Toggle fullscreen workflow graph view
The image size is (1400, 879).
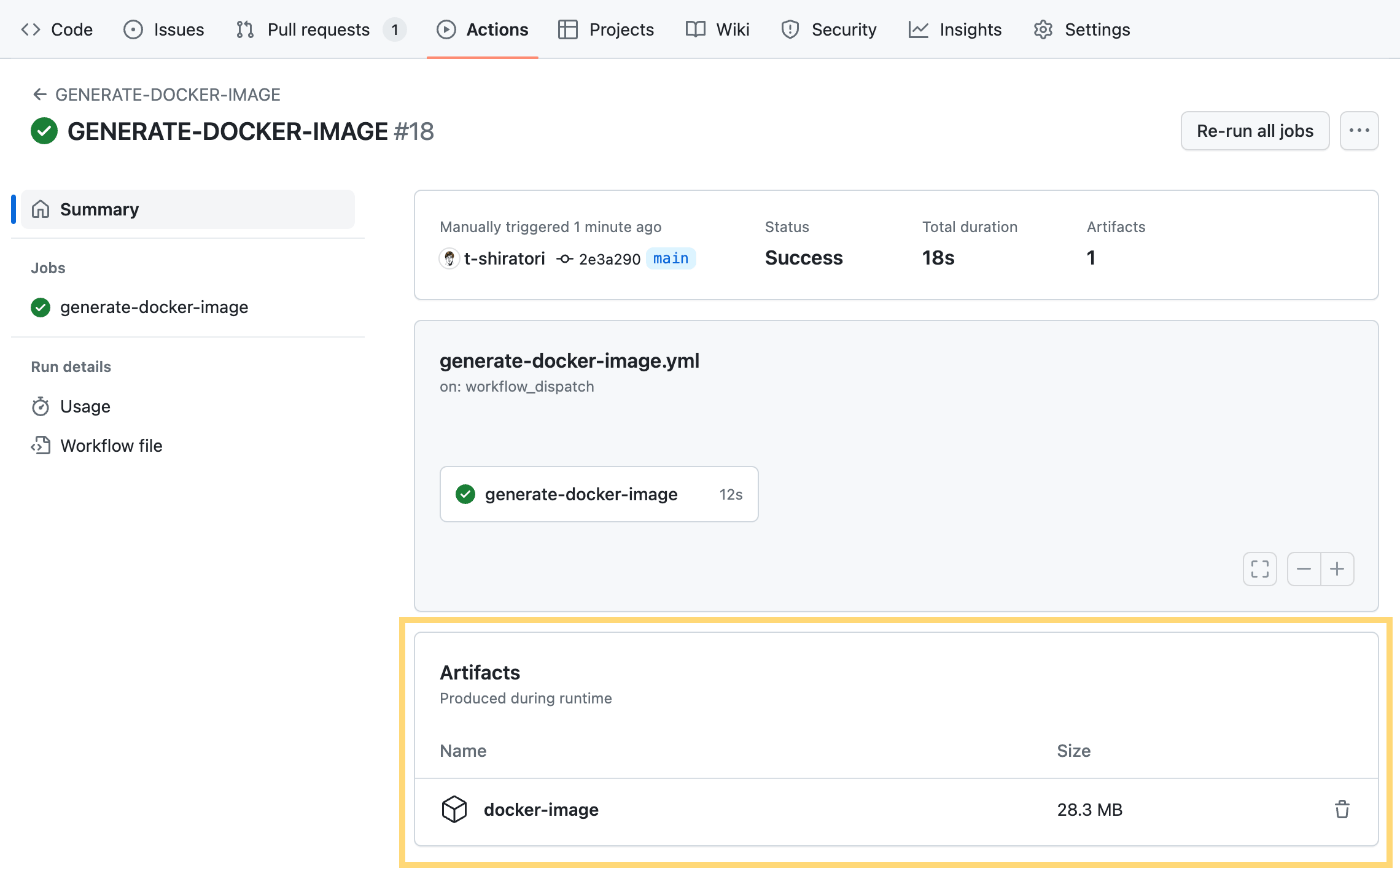pos(1260,569)
